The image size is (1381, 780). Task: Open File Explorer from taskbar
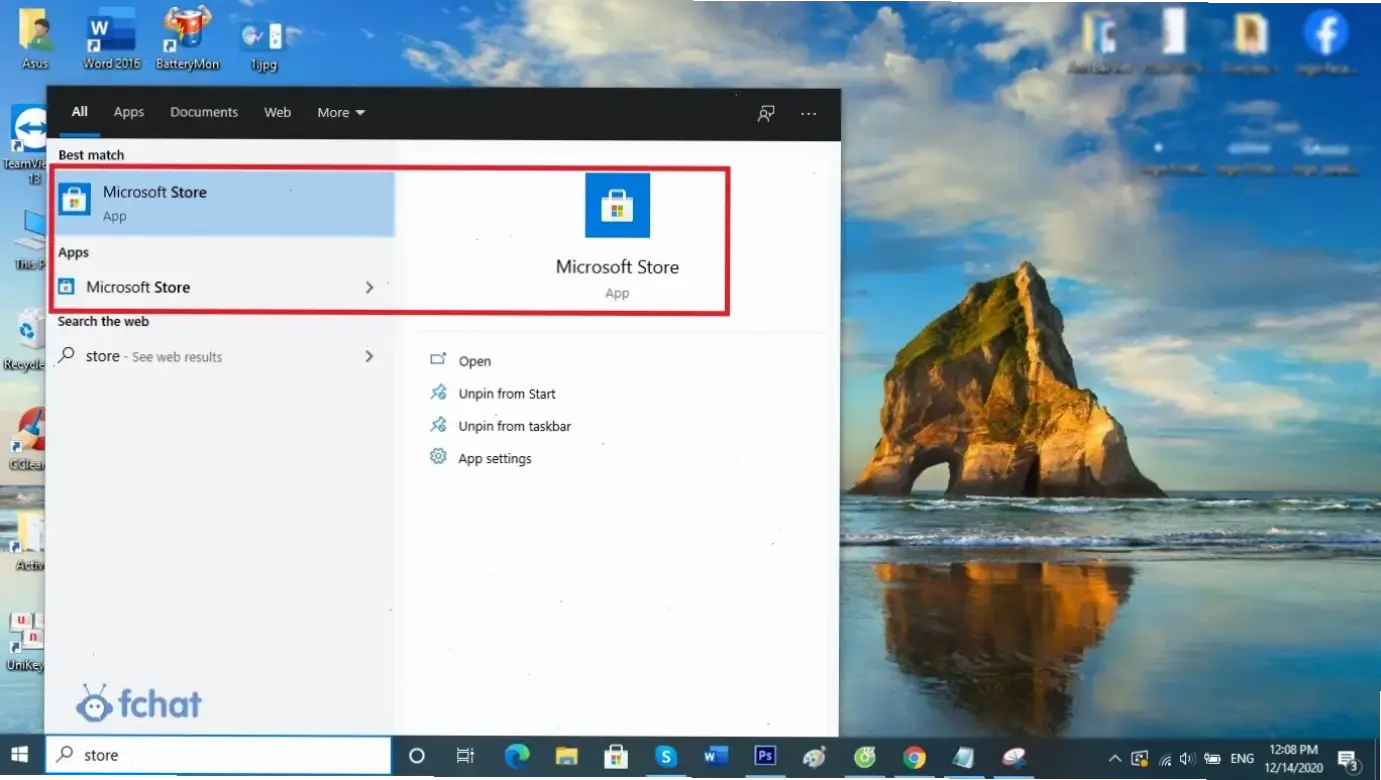[x=567, y=756]
